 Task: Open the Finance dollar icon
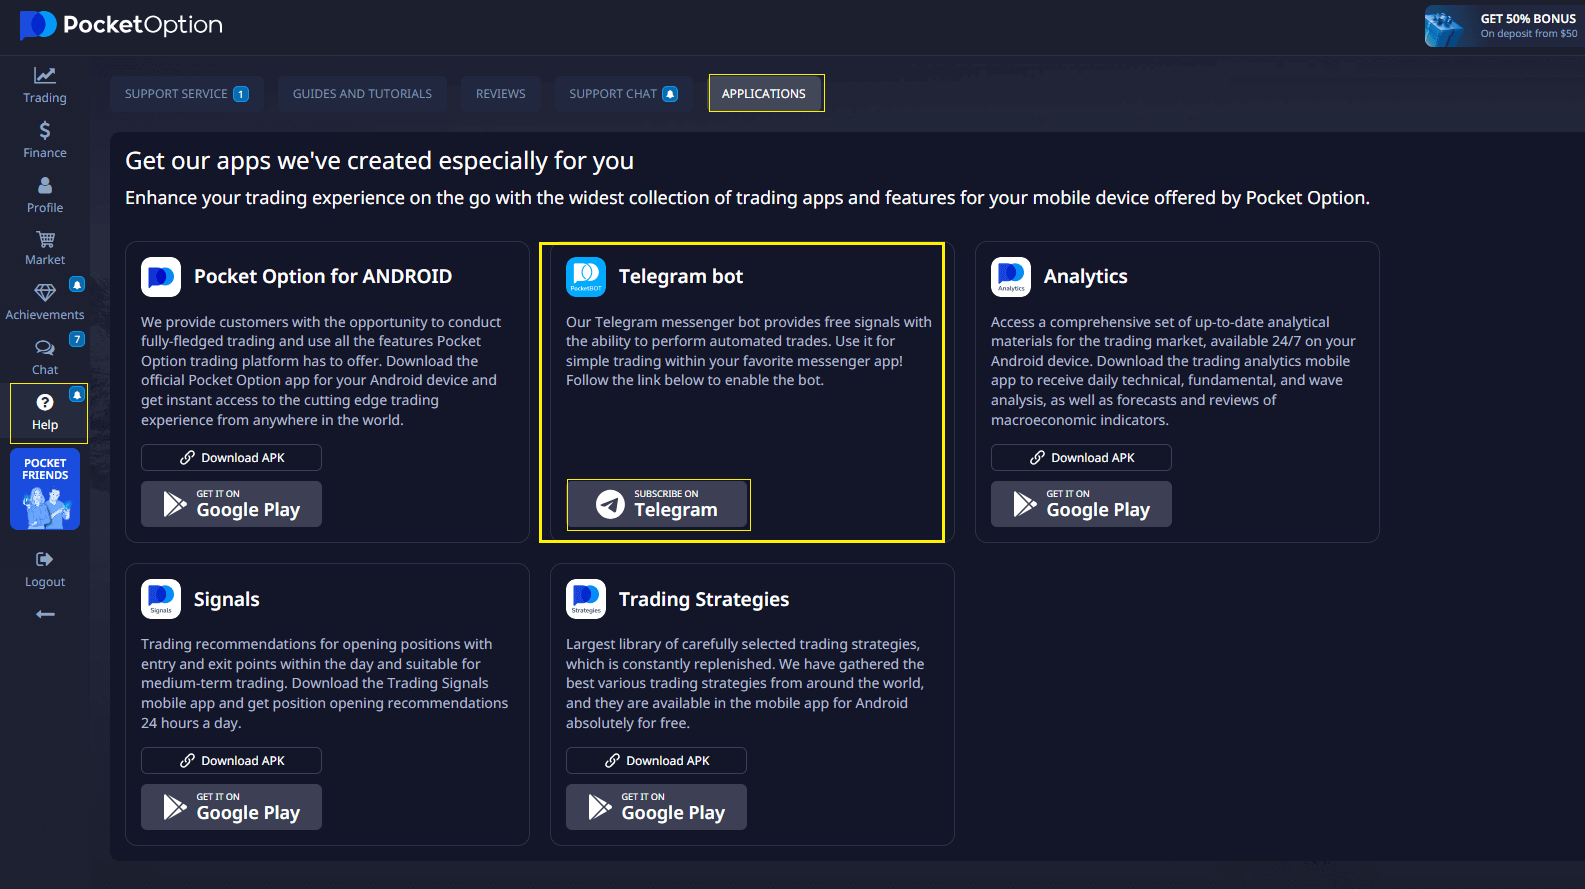coord(45,139)
